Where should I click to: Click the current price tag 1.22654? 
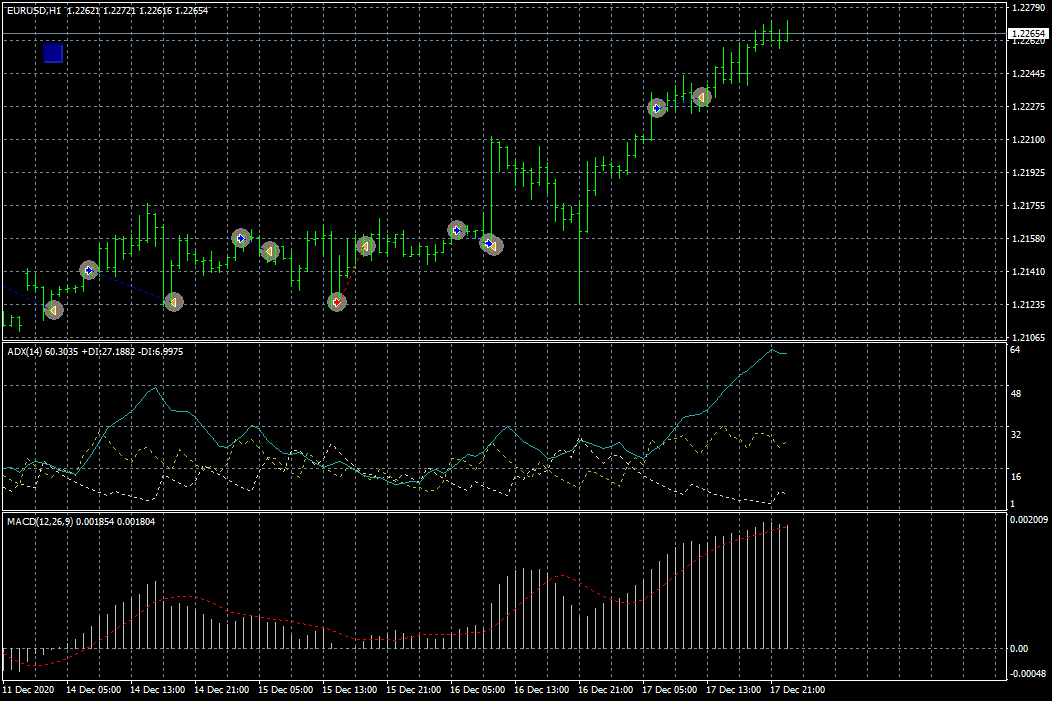coord(1028,34)
